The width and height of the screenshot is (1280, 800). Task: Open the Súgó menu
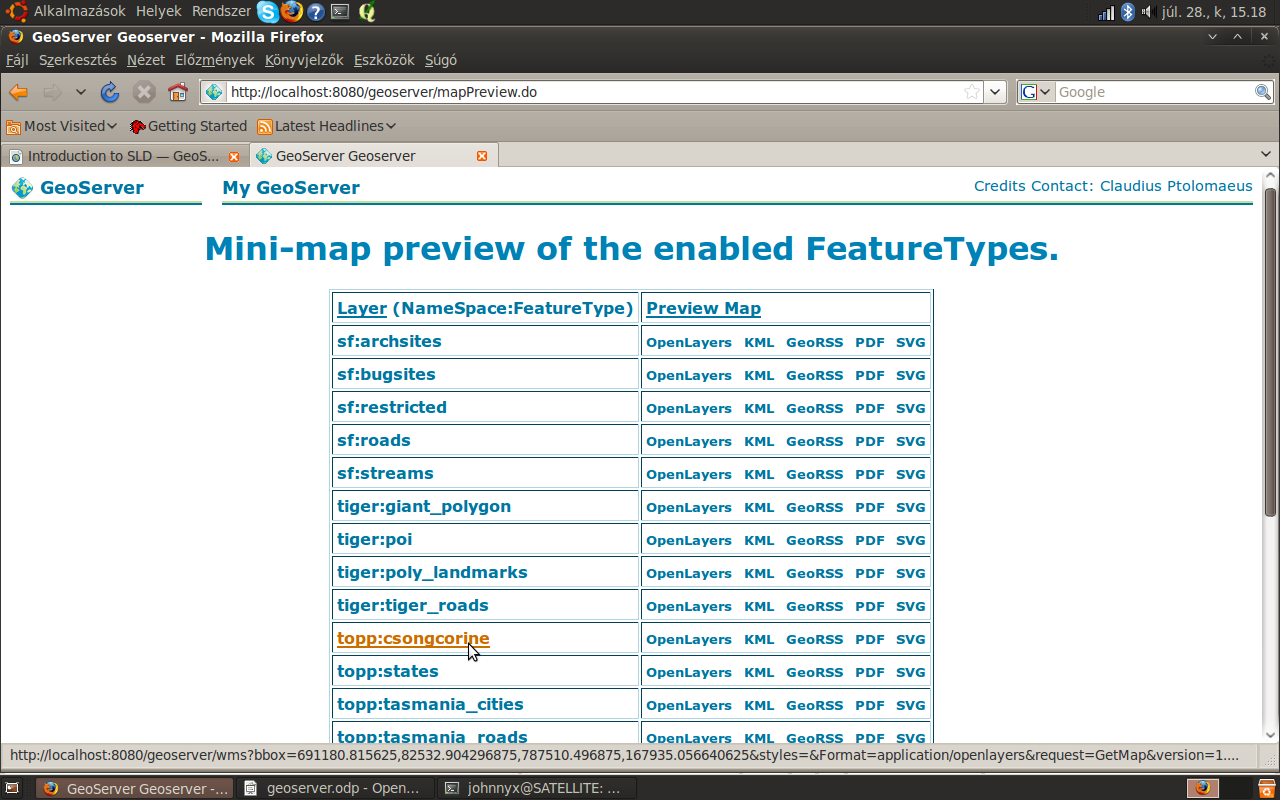(x=441, y=60)
